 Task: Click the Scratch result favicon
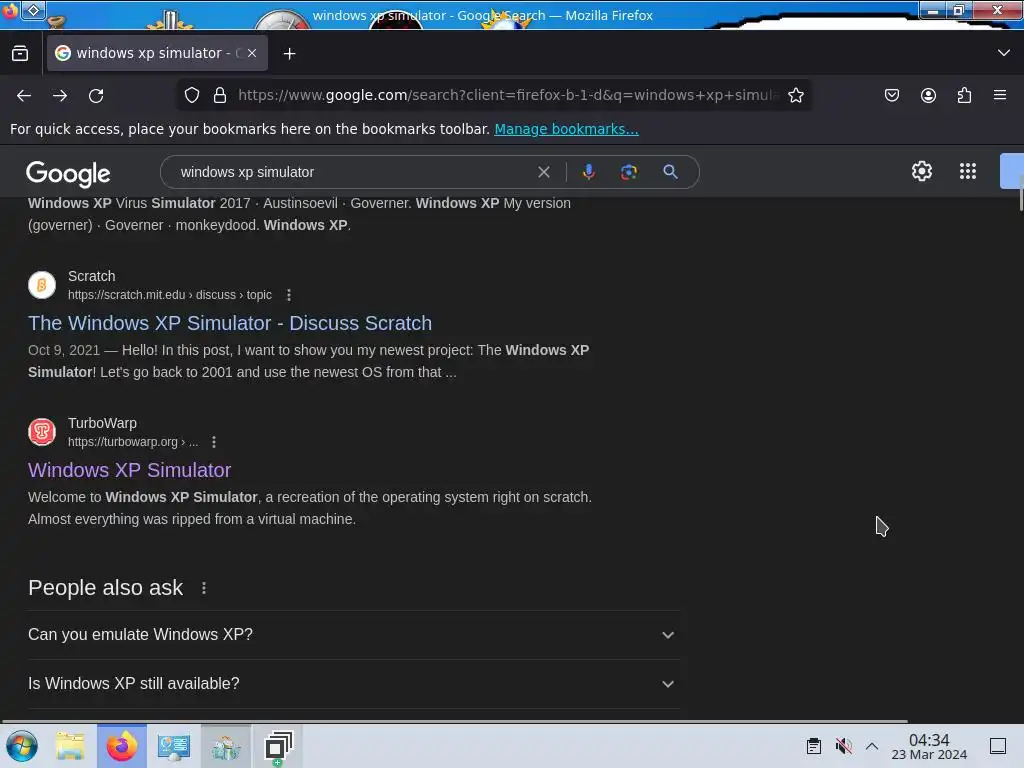click(42, 285)
